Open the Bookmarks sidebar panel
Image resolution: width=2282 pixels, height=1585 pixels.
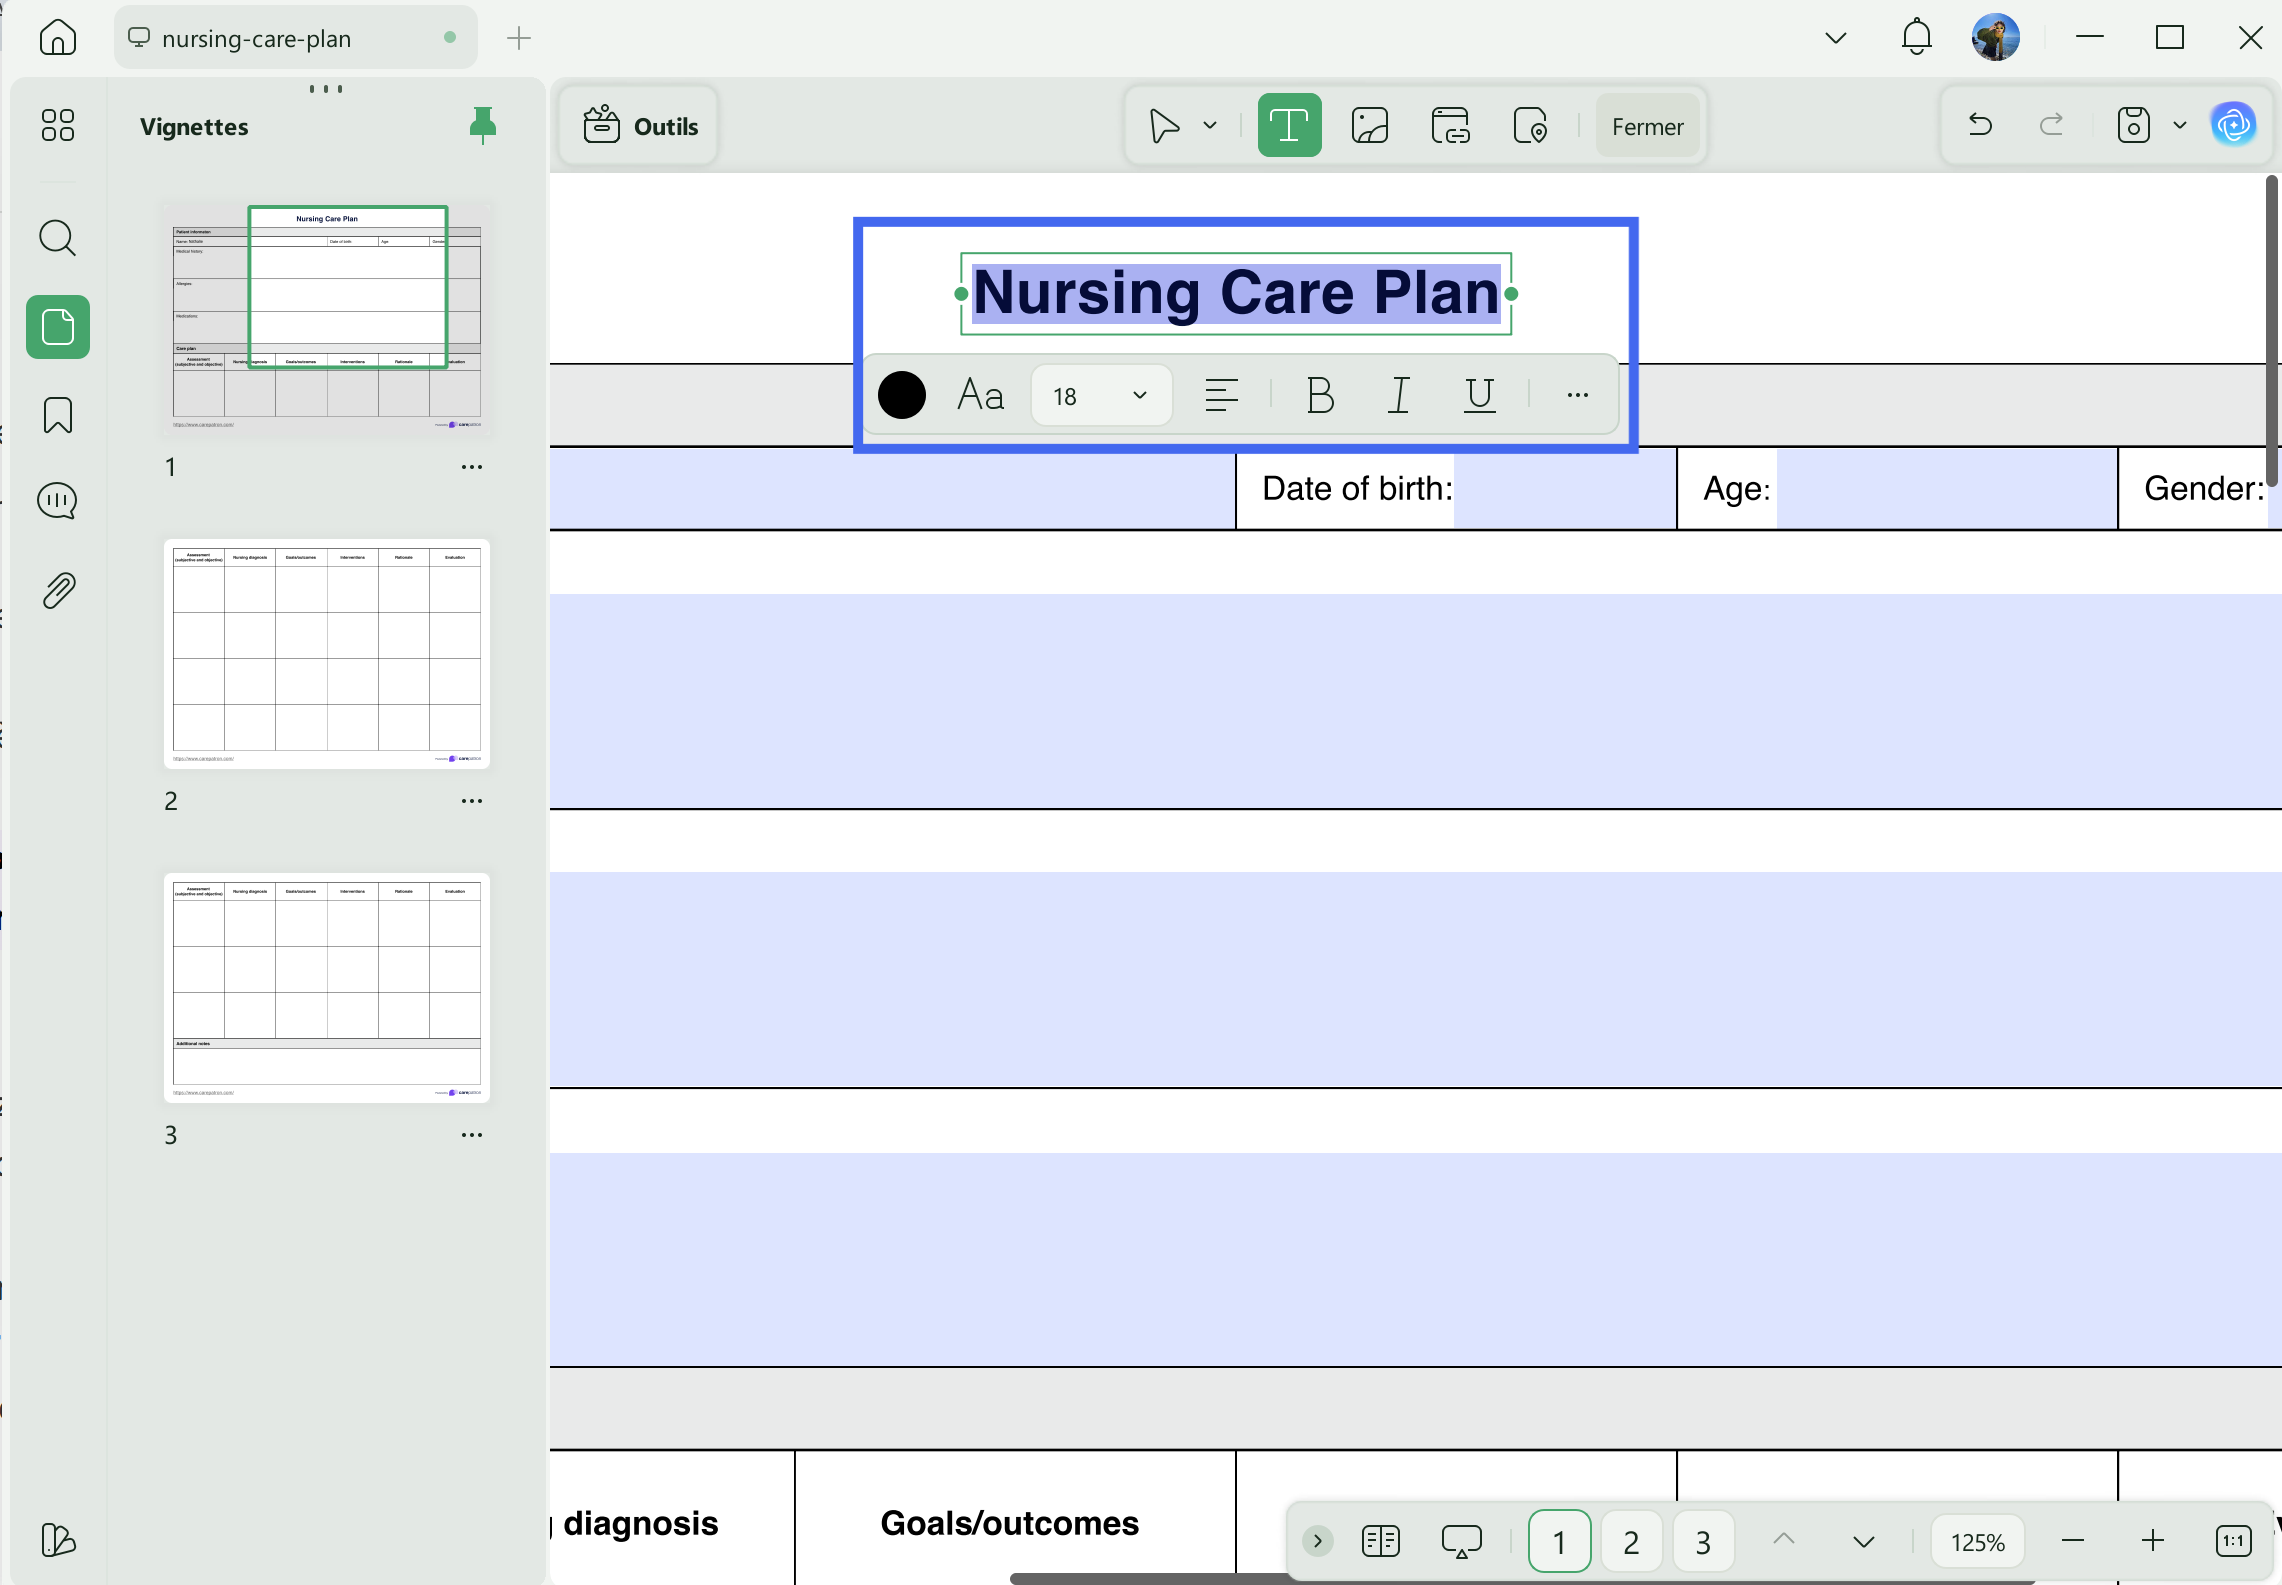58,415
